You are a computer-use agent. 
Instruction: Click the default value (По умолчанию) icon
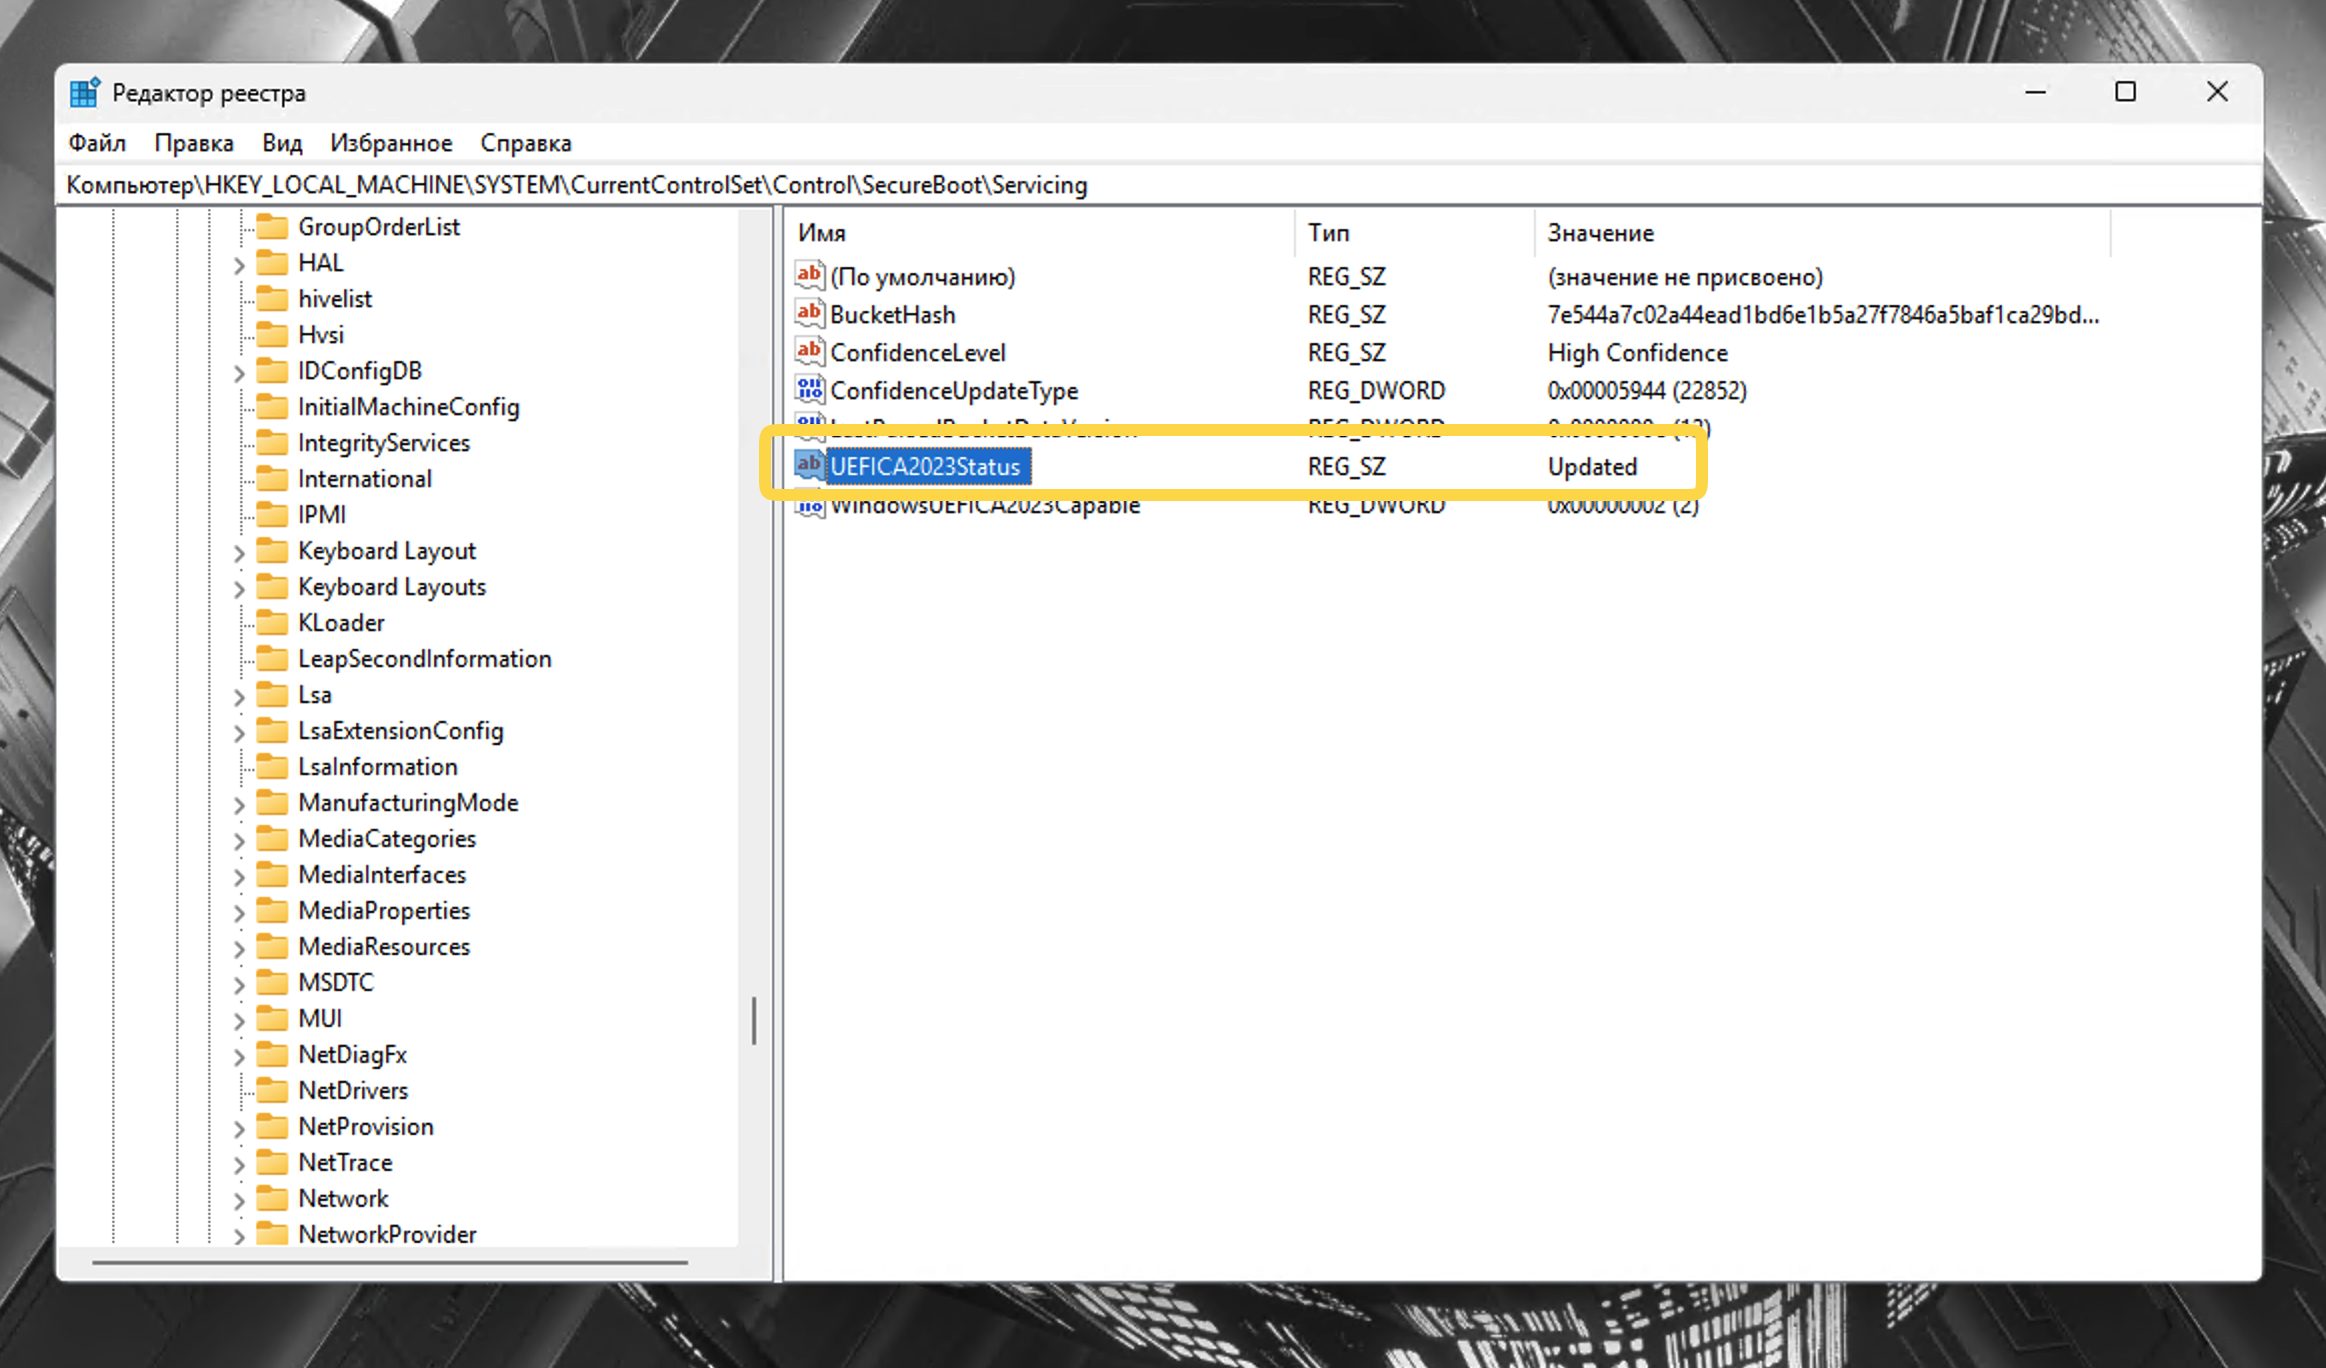pyautogui.click(x=809, y=276)
